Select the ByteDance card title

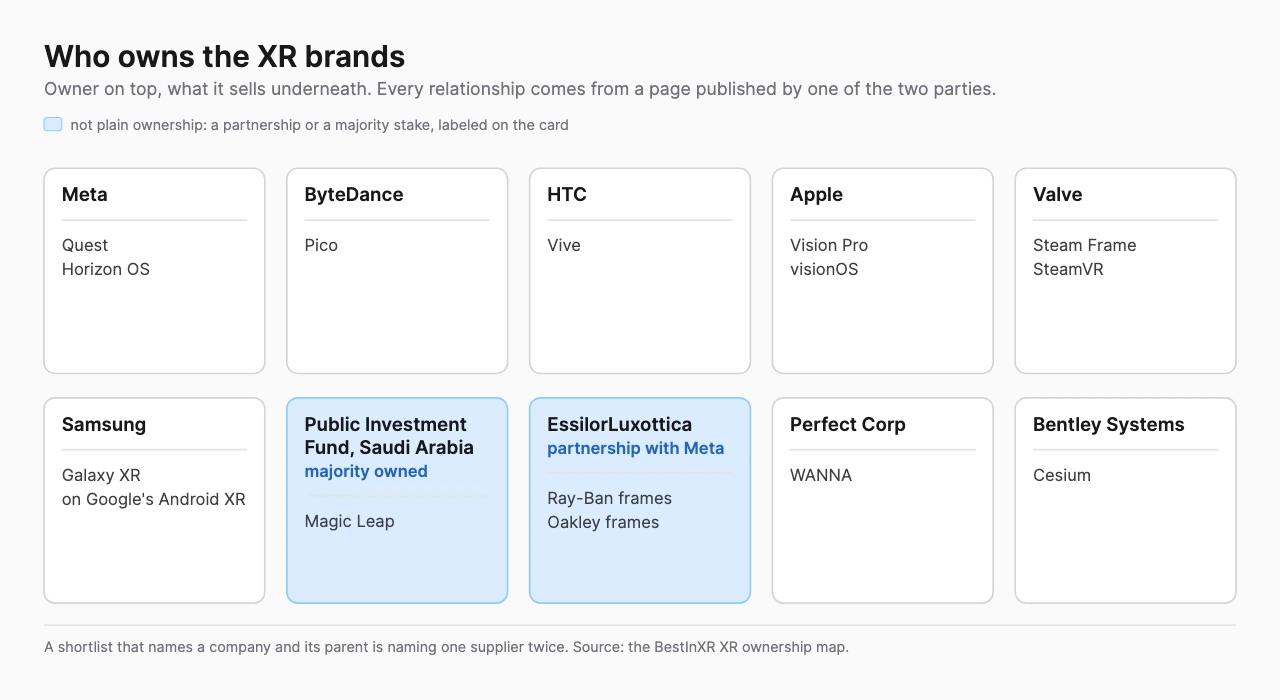pos(354,195)
